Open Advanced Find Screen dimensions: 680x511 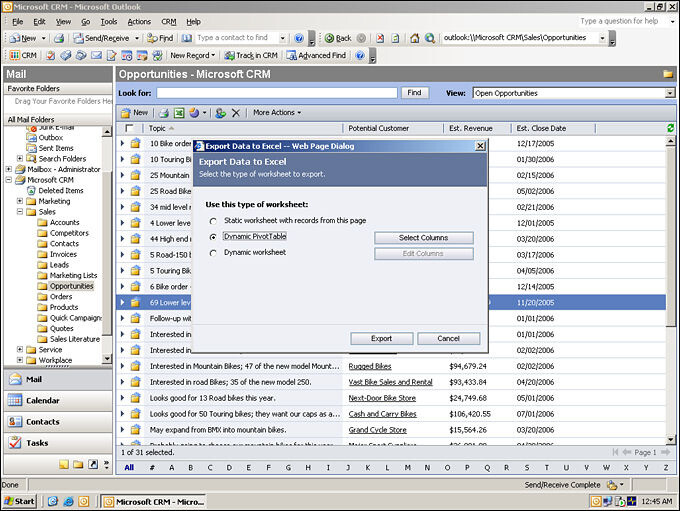(316, 56)
